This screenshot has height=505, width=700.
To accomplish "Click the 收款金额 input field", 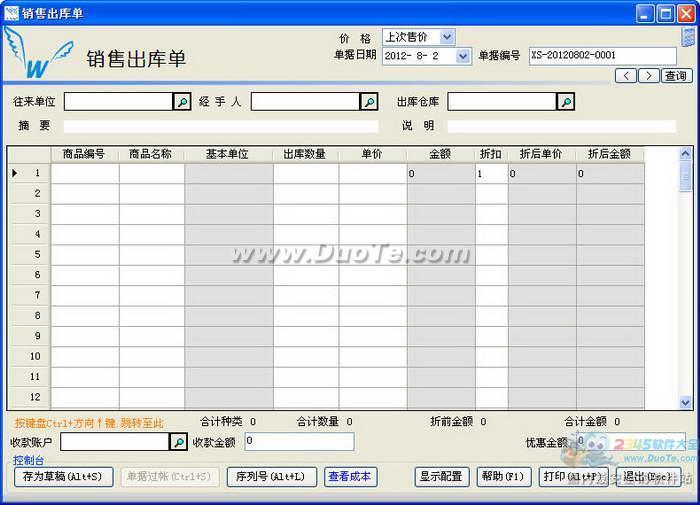I will [x=299, y=442].
